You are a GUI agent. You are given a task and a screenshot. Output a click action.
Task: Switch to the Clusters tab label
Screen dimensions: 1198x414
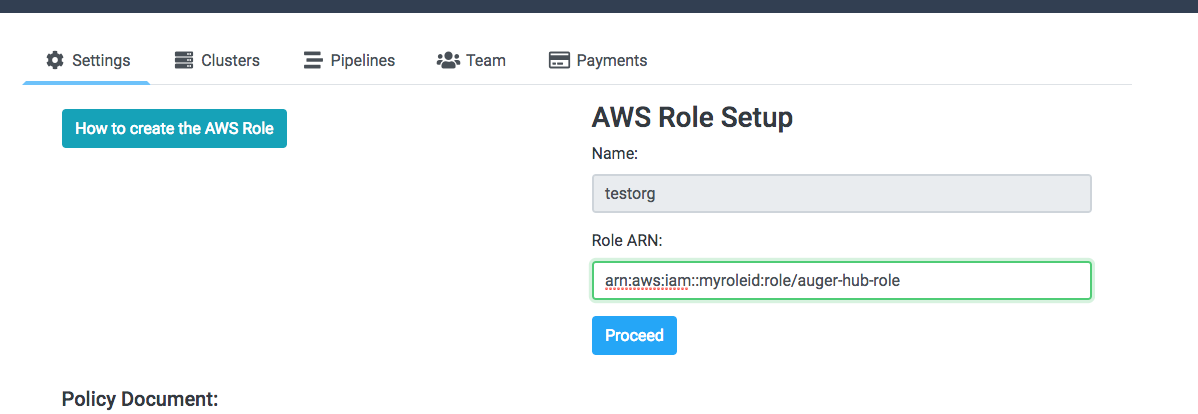230,60
